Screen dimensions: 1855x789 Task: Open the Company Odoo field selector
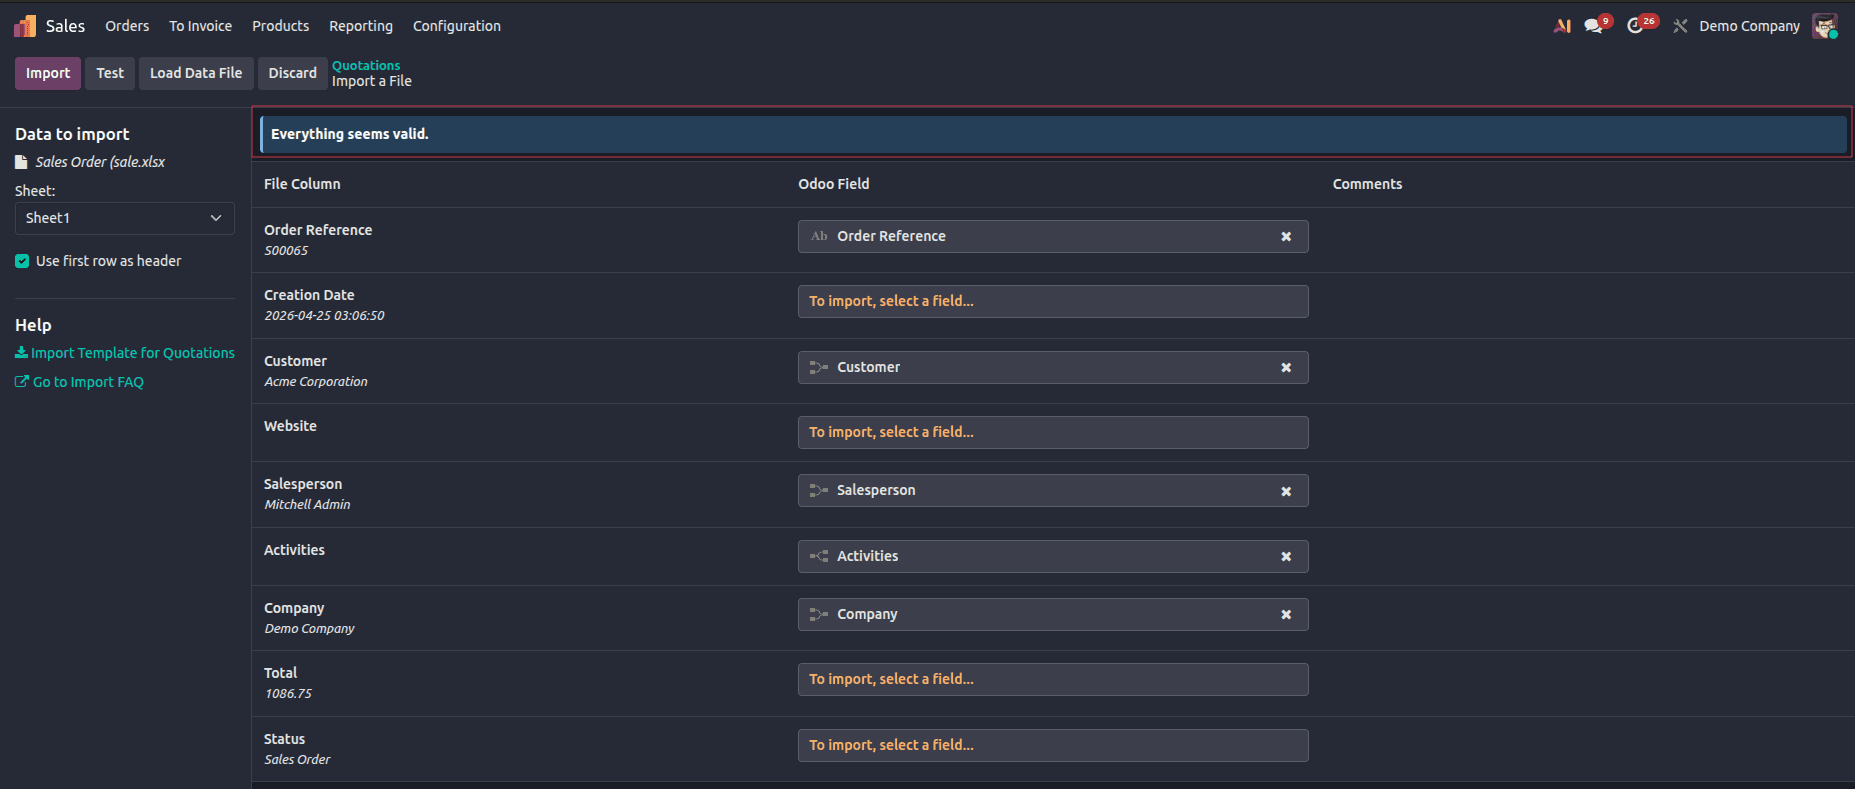coord(1053,614)
